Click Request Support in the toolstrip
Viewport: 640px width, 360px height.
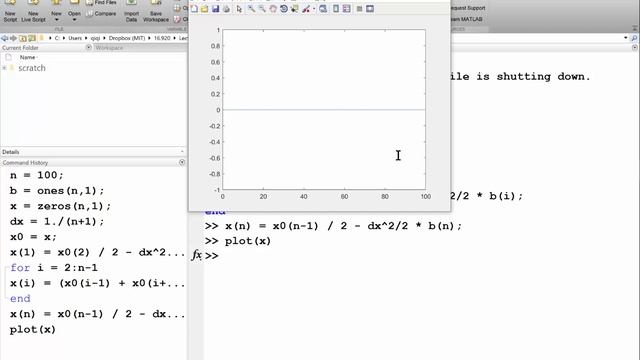(x=468, y=8)
